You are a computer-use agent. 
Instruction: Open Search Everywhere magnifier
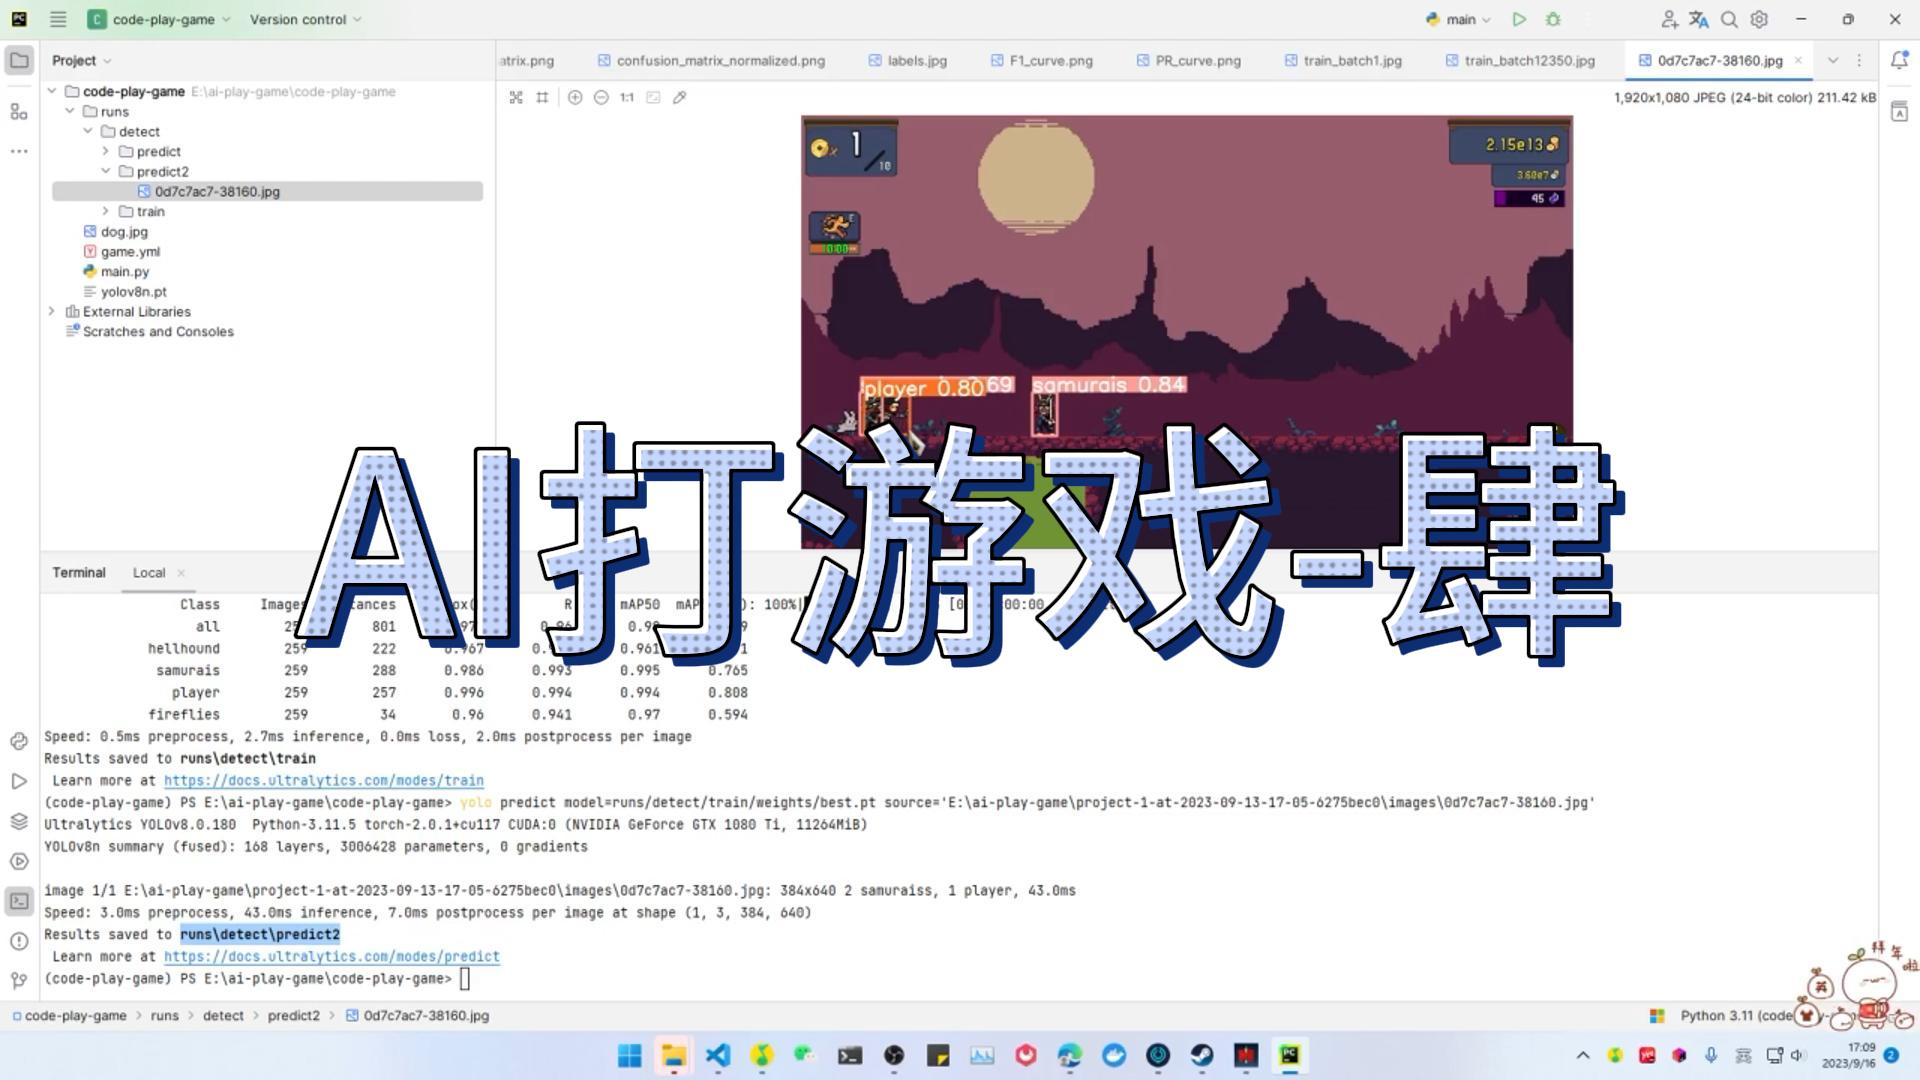click(x=1729, y=19)
